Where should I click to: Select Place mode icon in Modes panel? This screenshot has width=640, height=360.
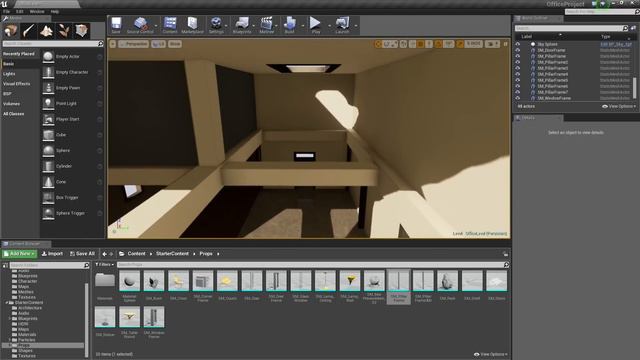point(10,31)
